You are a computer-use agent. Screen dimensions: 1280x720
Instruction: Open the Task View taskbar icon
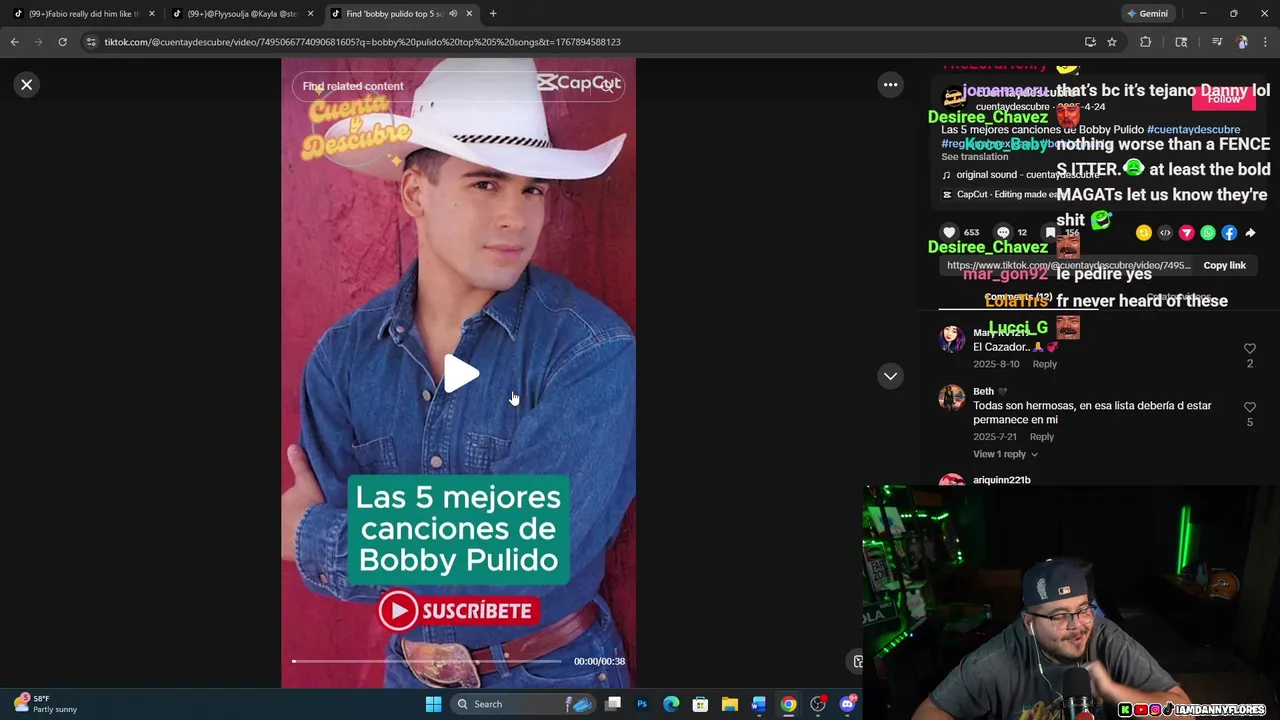[613, 704]
